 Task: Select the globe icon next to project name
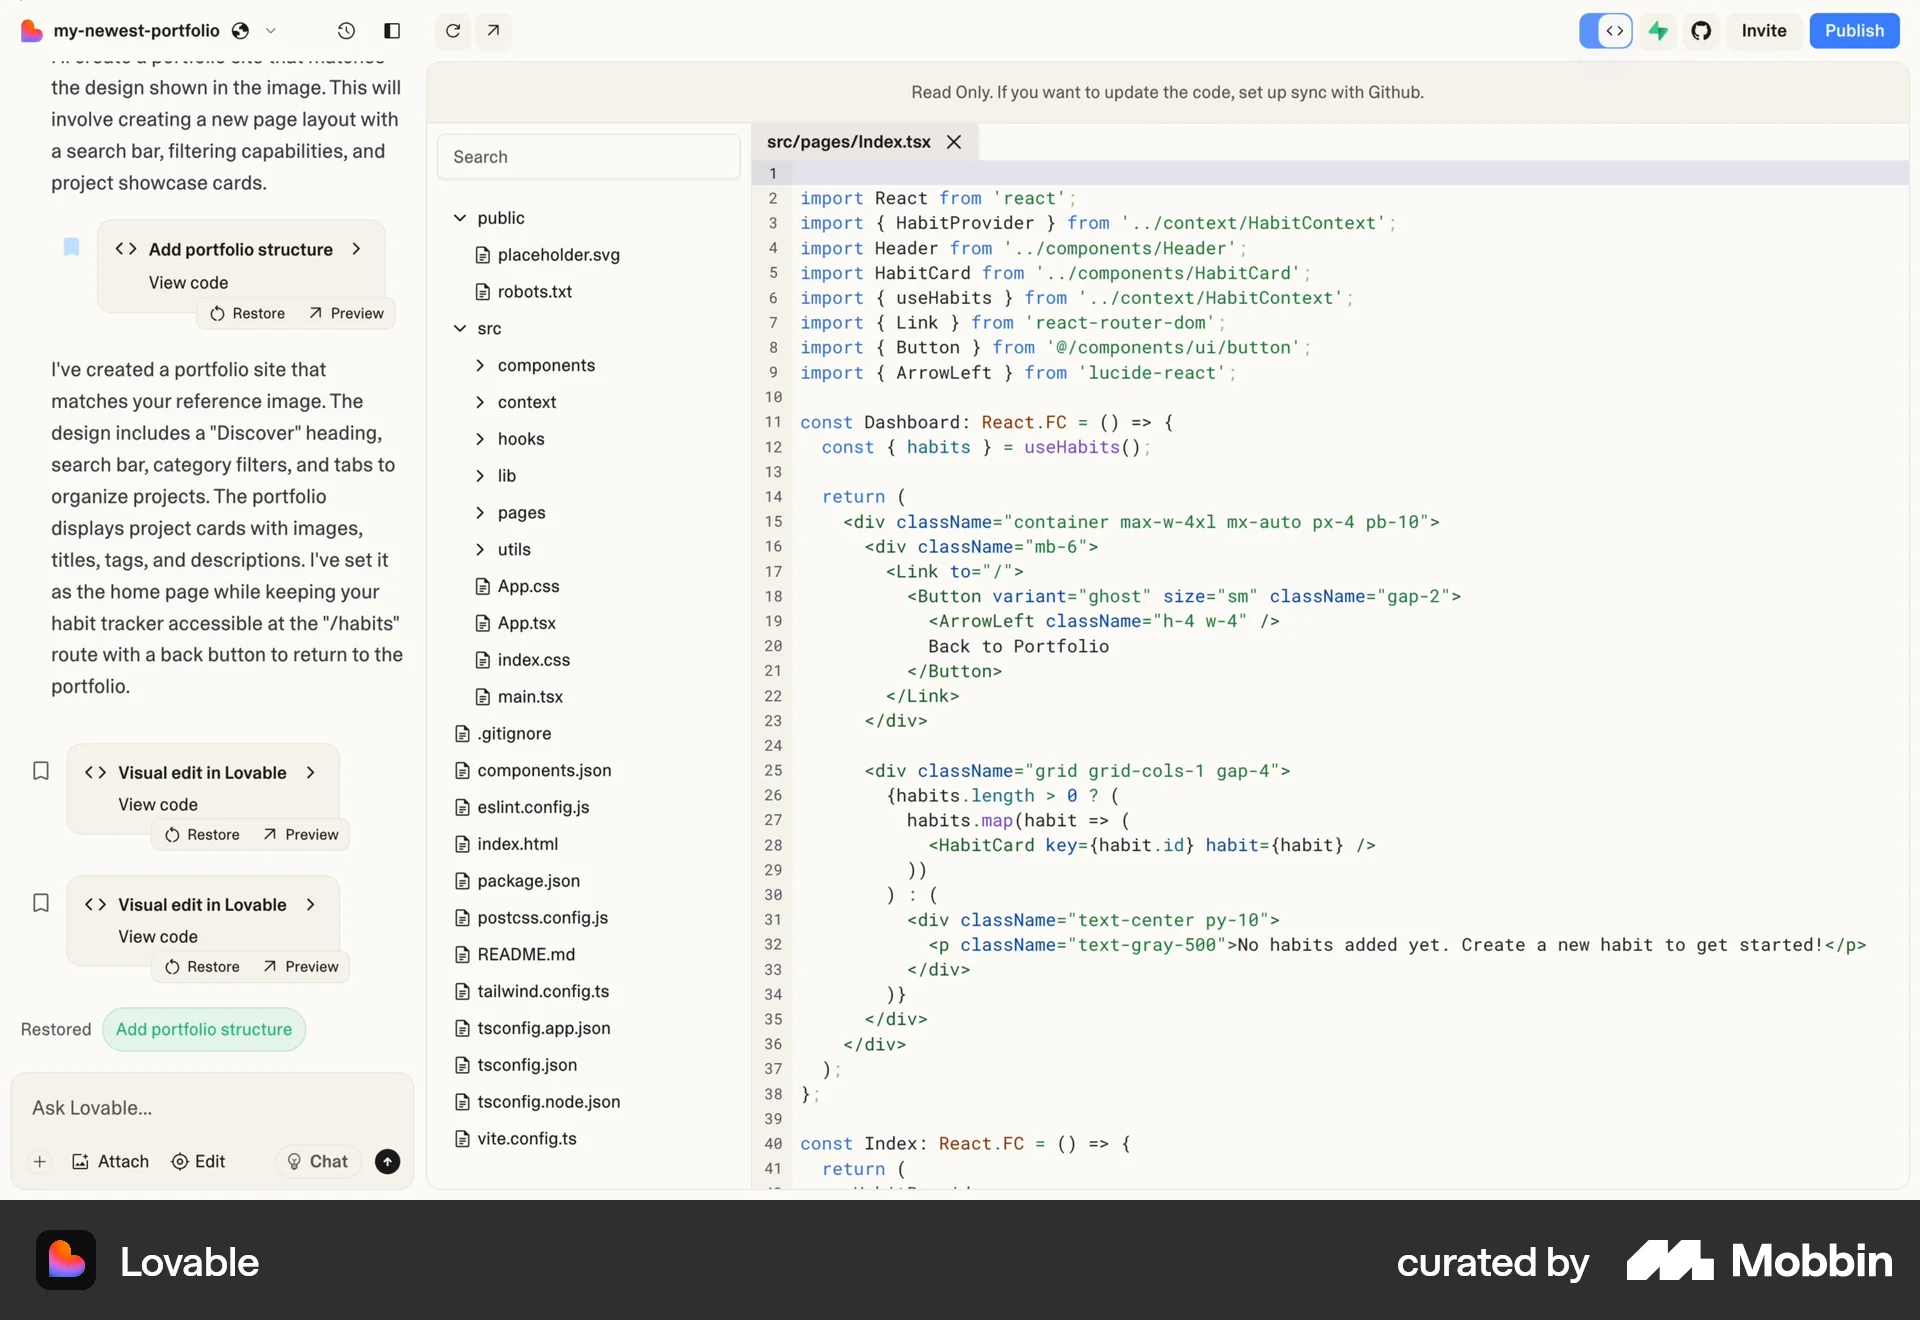tap(241, 31)
